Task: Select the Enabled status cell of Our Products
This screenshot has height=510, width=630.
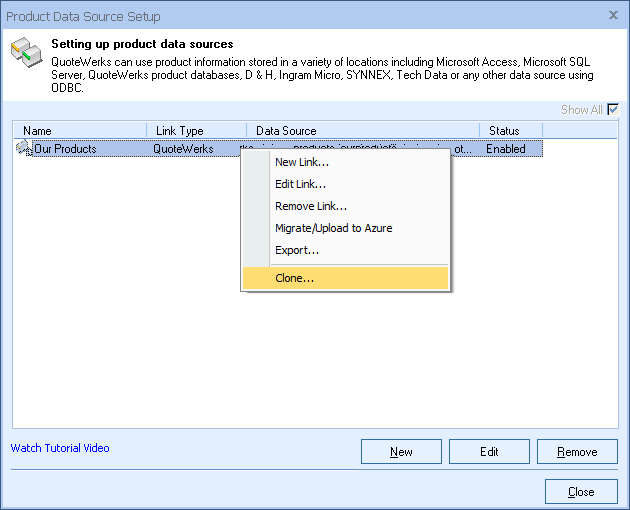Action: point(506,149)
